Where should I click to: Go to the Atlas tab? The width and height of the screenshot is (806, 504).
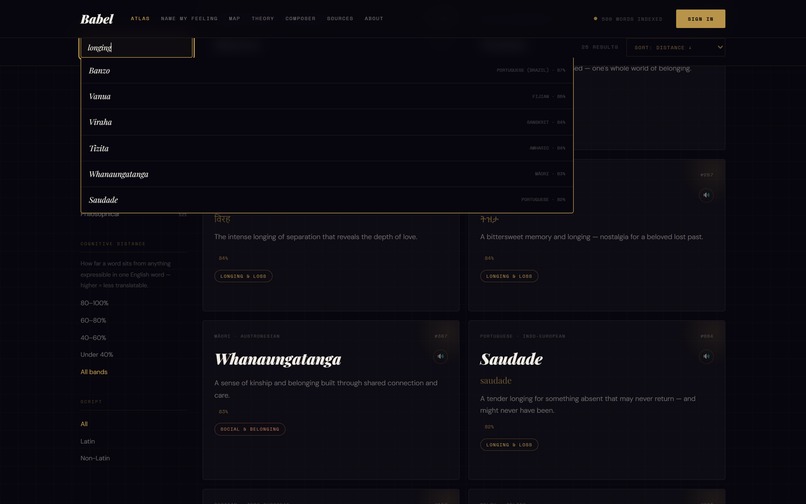140,19
